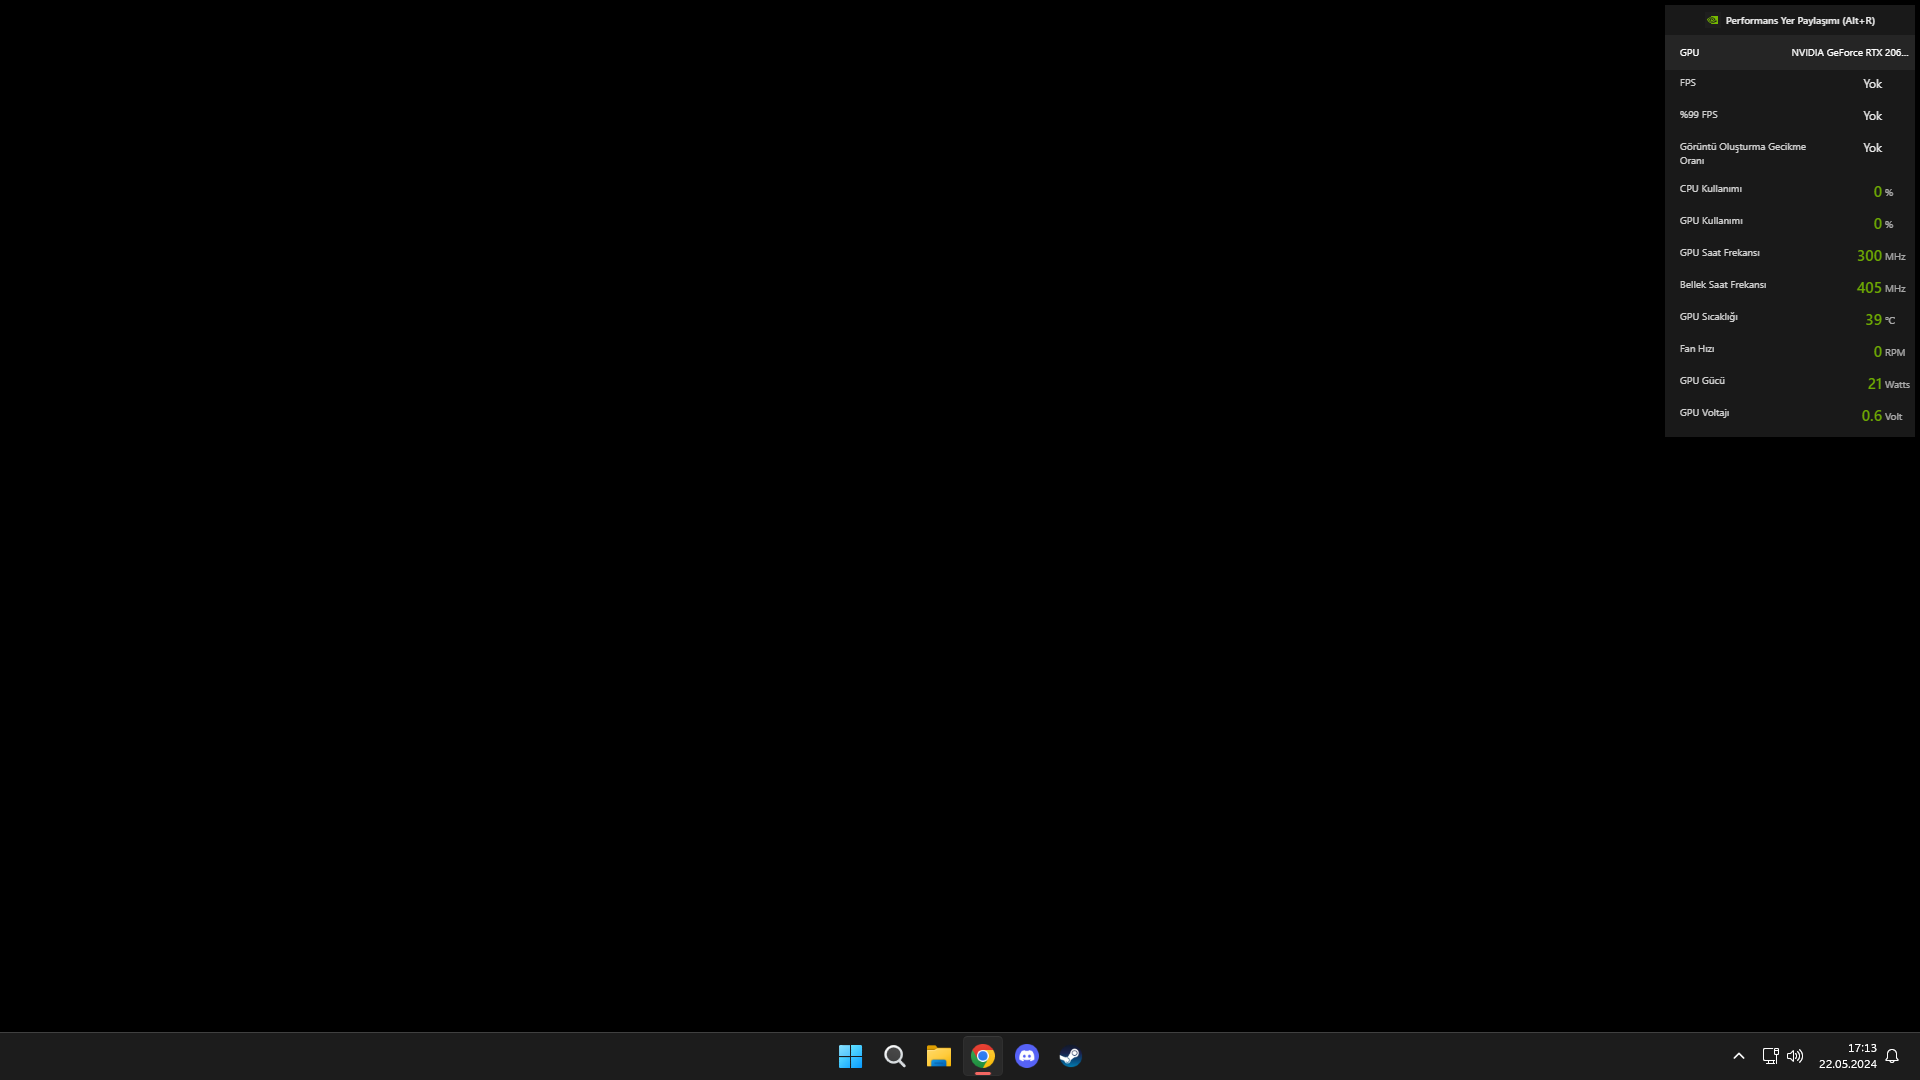
Task: Open the notification bell icon
Action: (x=1892, y=1056)
